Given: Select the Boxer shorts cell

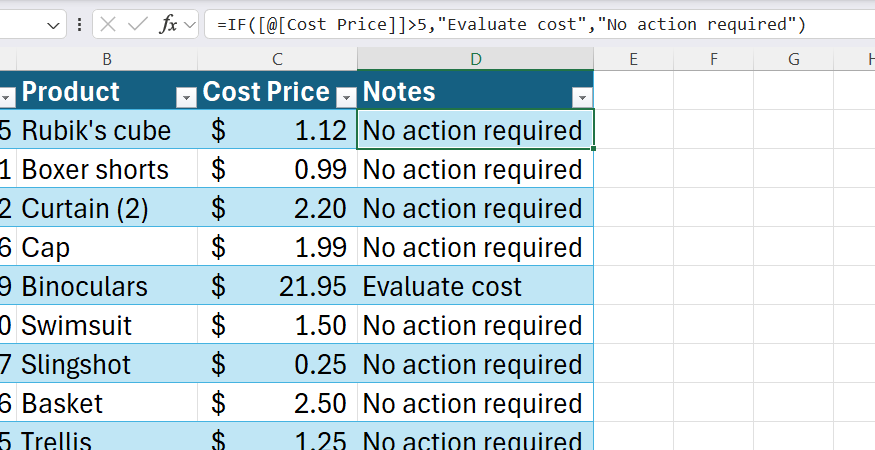Looking at the screenshot, I should [107, 169].
